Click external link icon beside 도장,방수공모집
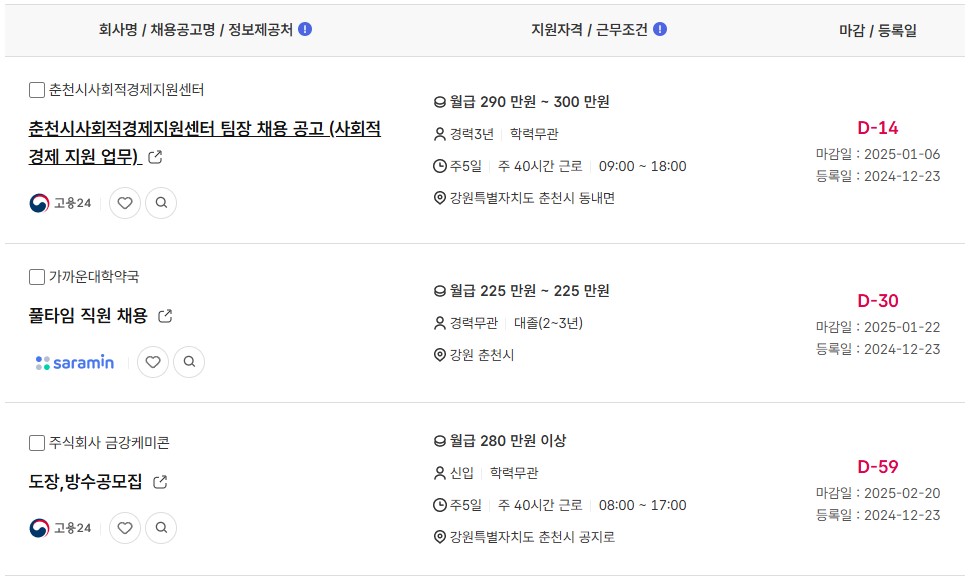The width and height of the screenshot is (972, 583). (x=160, y=482)
